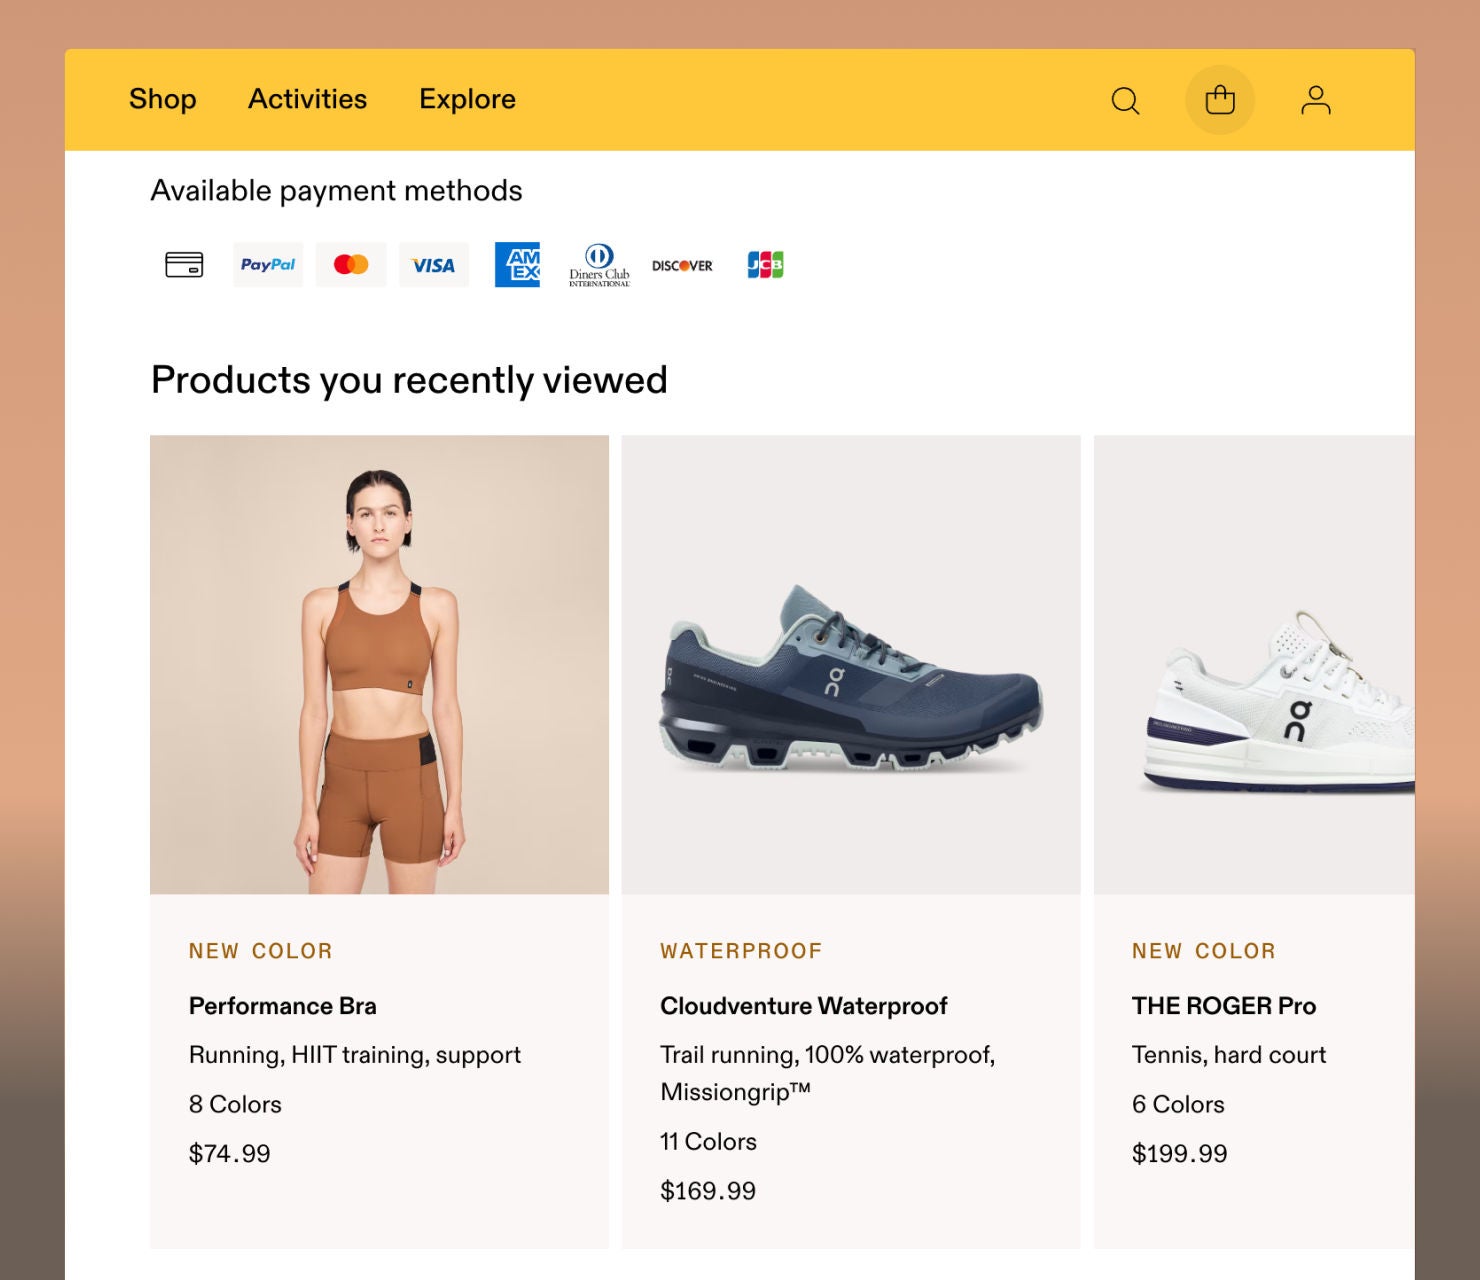Open the Explore menu

pyautogui.click(x=467, y=99)
